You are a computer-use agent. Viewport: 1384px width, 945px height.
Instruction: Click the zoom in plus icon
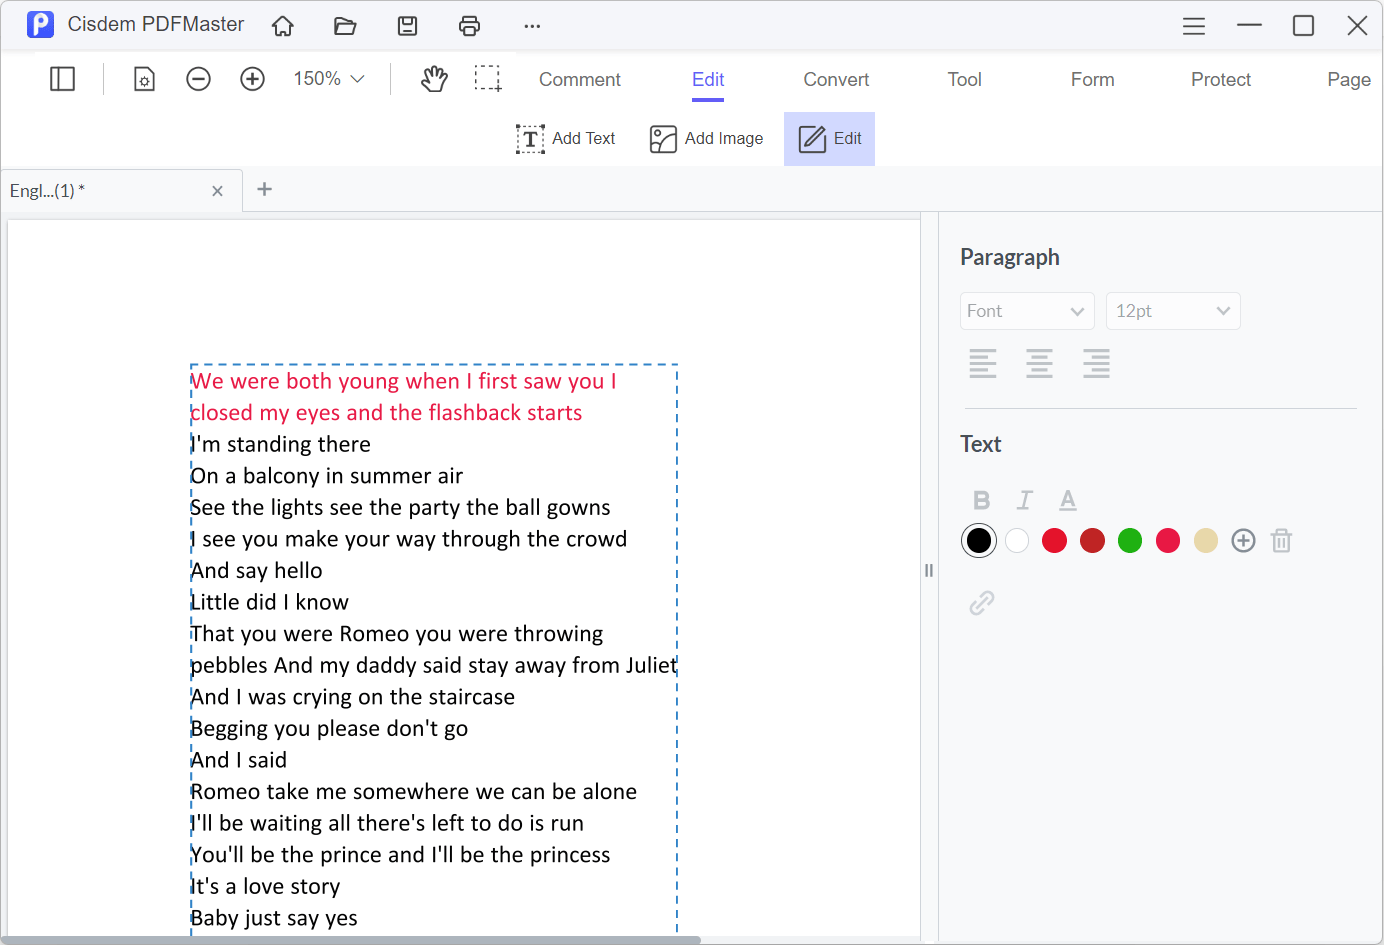(252, 79)
